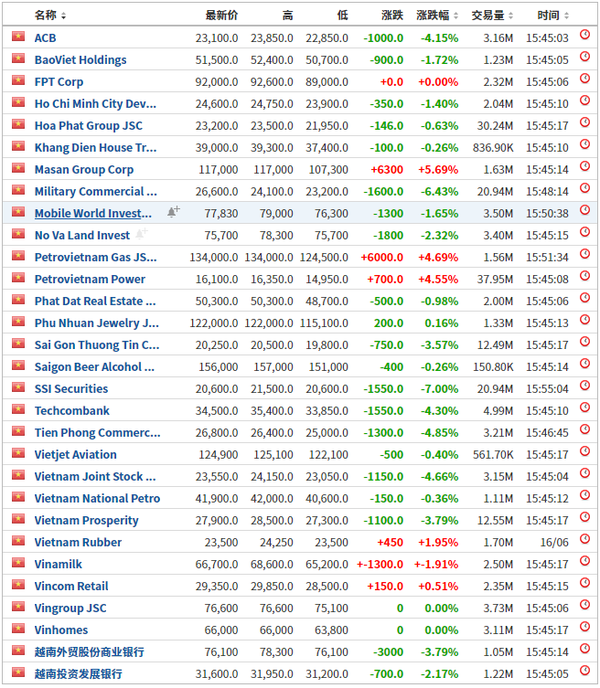Open the Military Commercial ... link
The height and width of the screenshot is (688, 600).
[96, 191]
